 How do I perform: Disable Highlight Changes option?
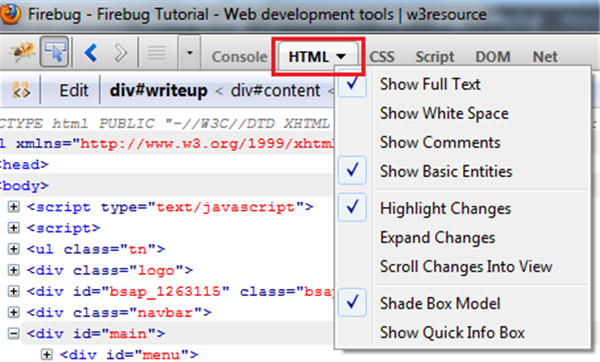click(x=445, y=208)
